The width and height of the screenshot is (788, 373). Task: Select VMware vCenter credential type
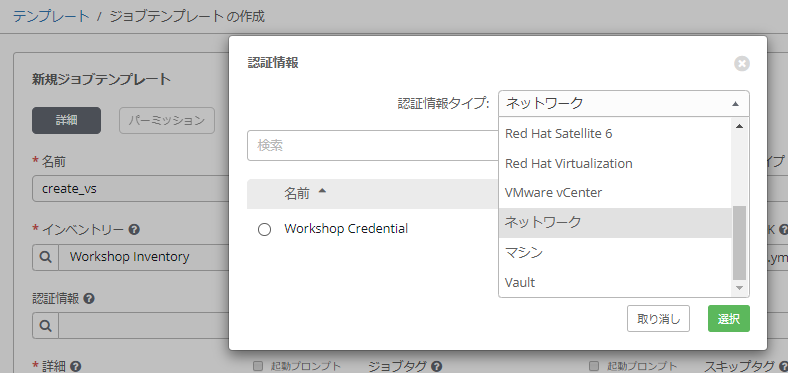[616, 193]
